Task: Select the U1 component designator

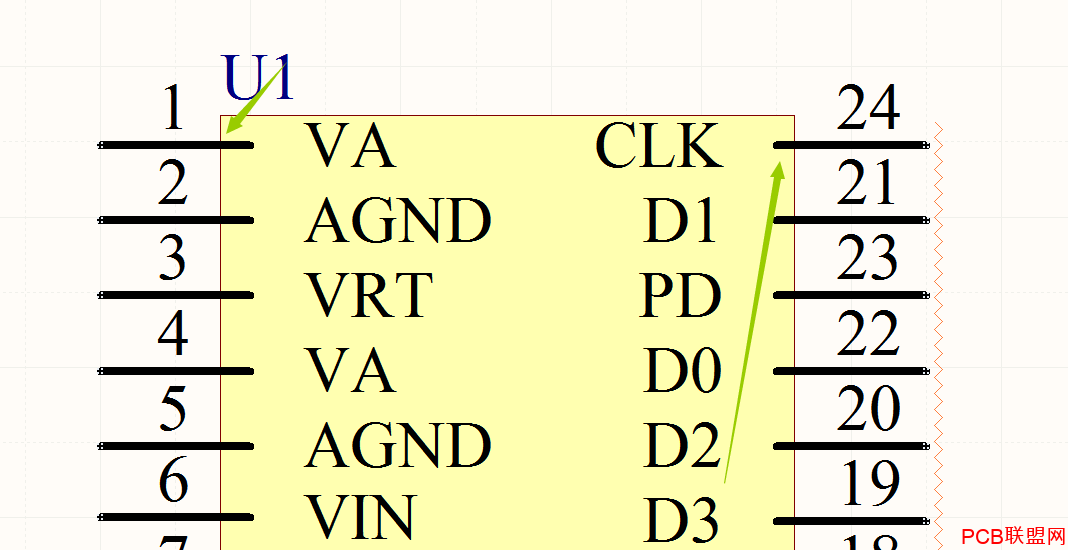Action: (257, 77)
